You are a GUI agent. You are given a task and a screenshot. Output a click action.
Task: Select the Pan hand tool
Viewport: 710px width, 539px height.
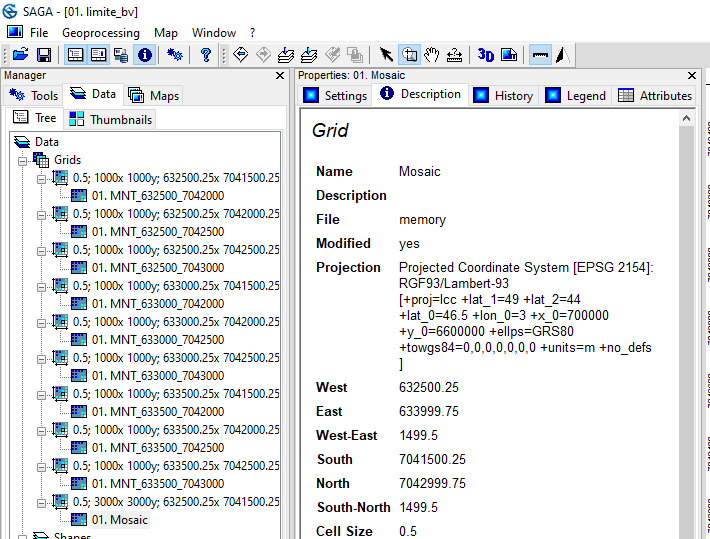pyautogui.click(x=432, y=55)
